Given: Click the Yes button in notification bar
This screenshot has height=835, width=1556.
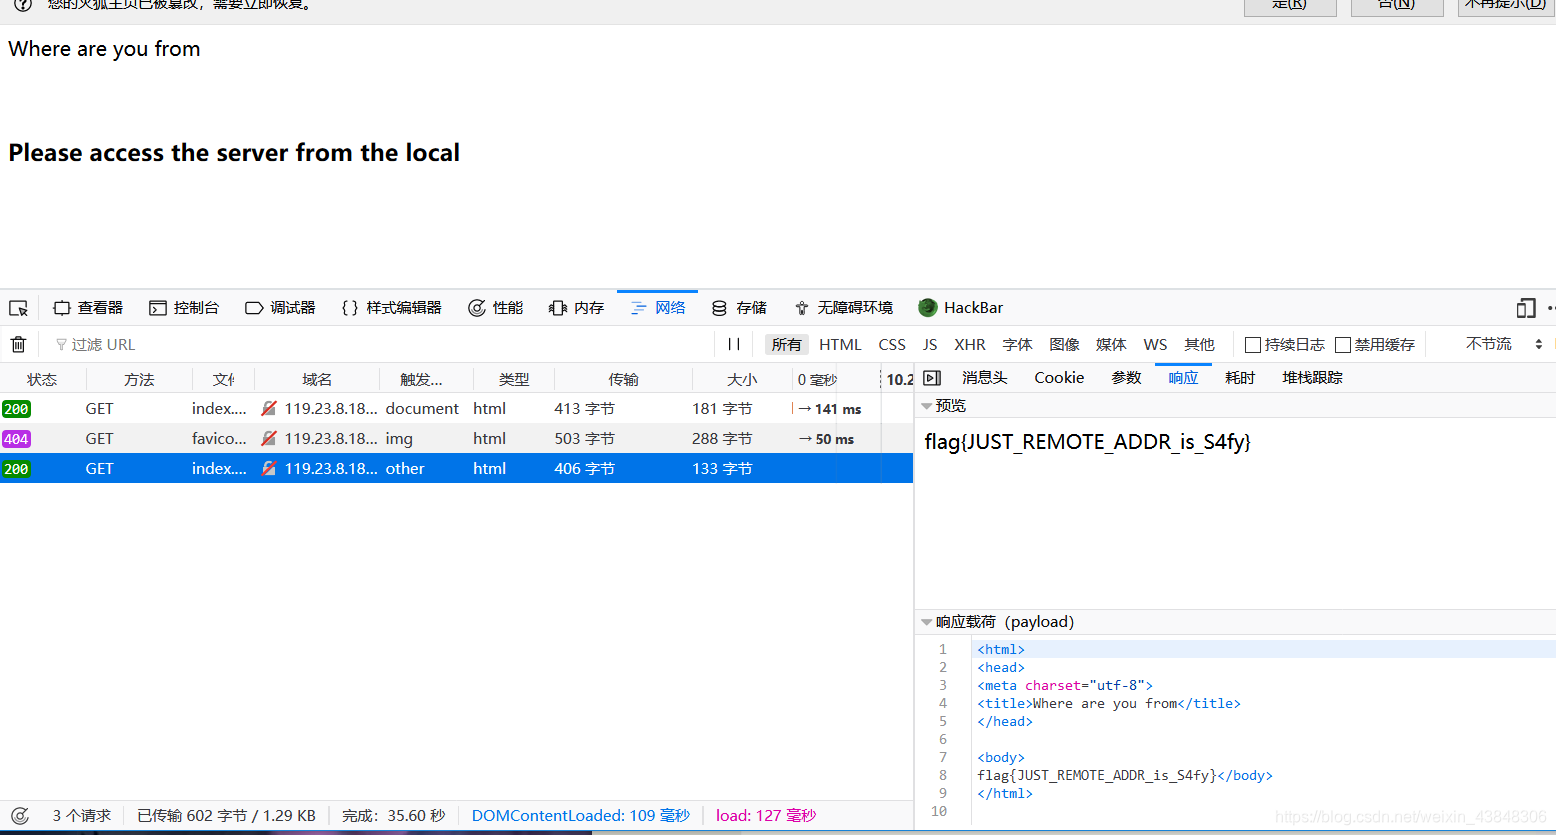Looking at the screenshot, I should tap(1290, 6).
